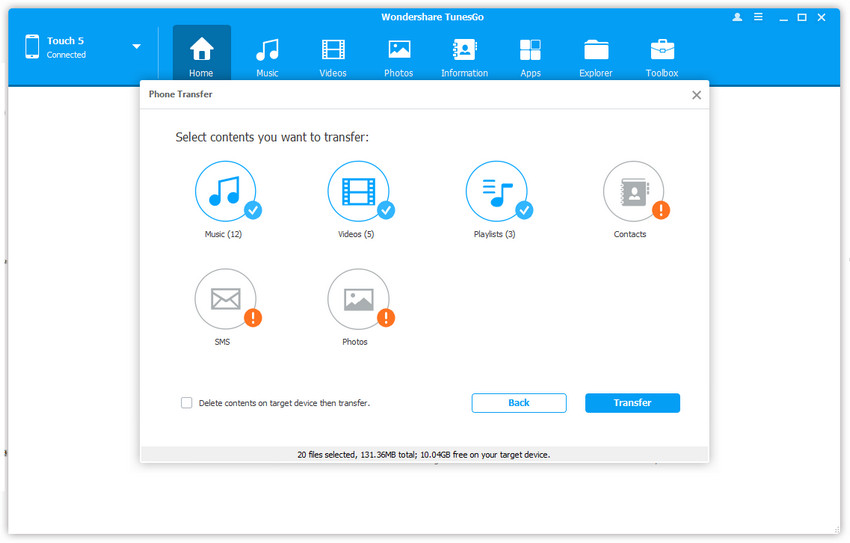Uncheck the Playlists blue checkmark badge
The height and width of the screenshot is (543, 850).
coord(524,210)
